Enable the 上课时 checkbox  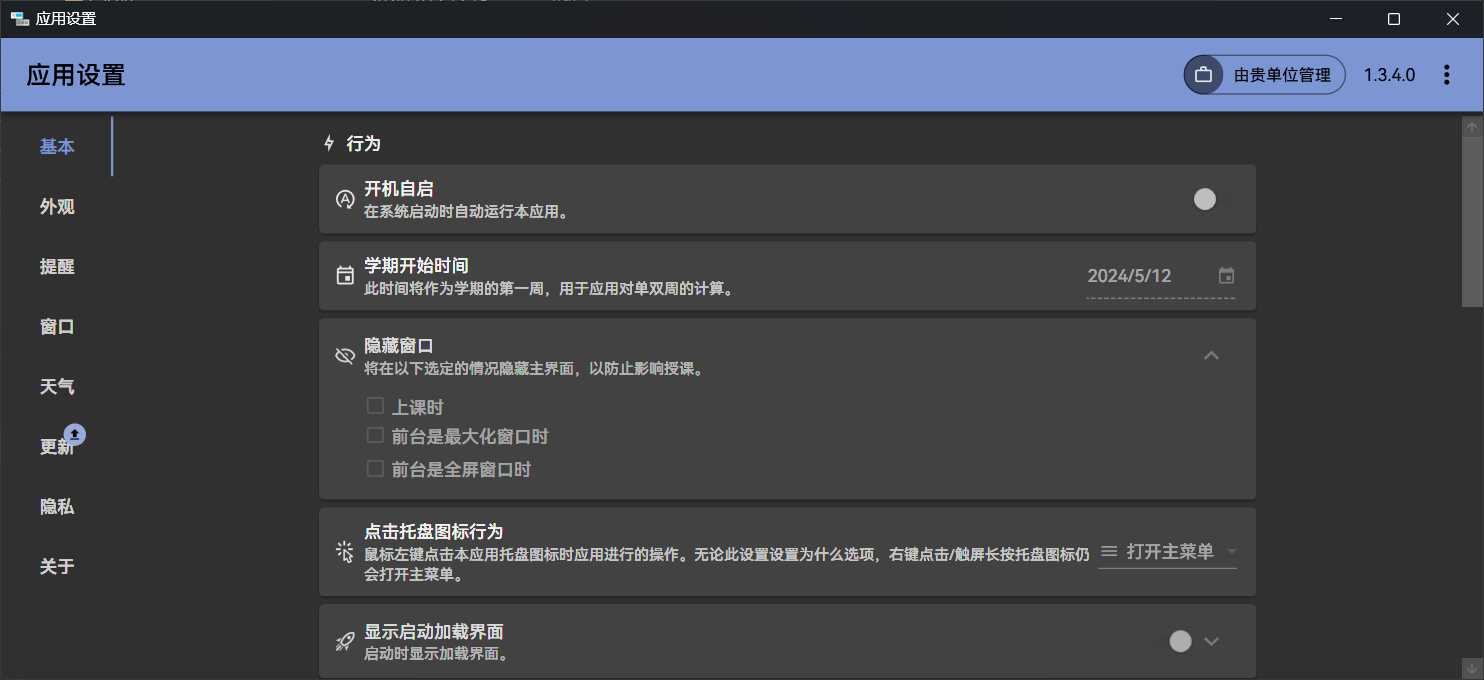[x=376, y=406]
